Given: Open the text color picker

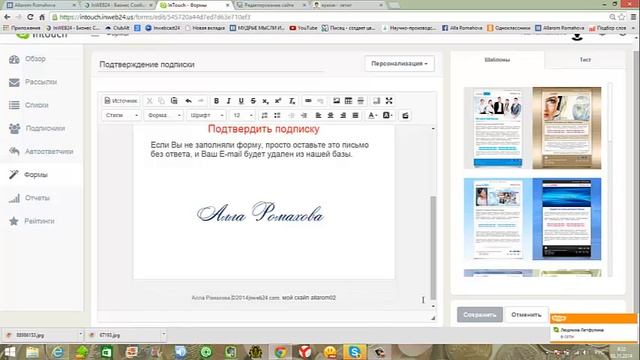Looking at the screenshot, I should coord(372,116).
